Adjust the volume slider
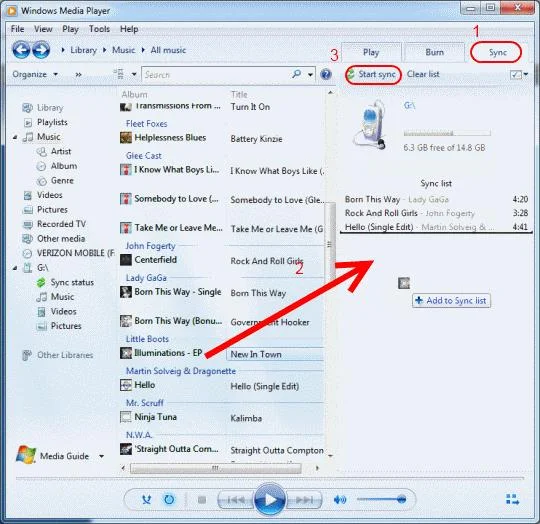540x524 pixels. [x=381, y=499]
